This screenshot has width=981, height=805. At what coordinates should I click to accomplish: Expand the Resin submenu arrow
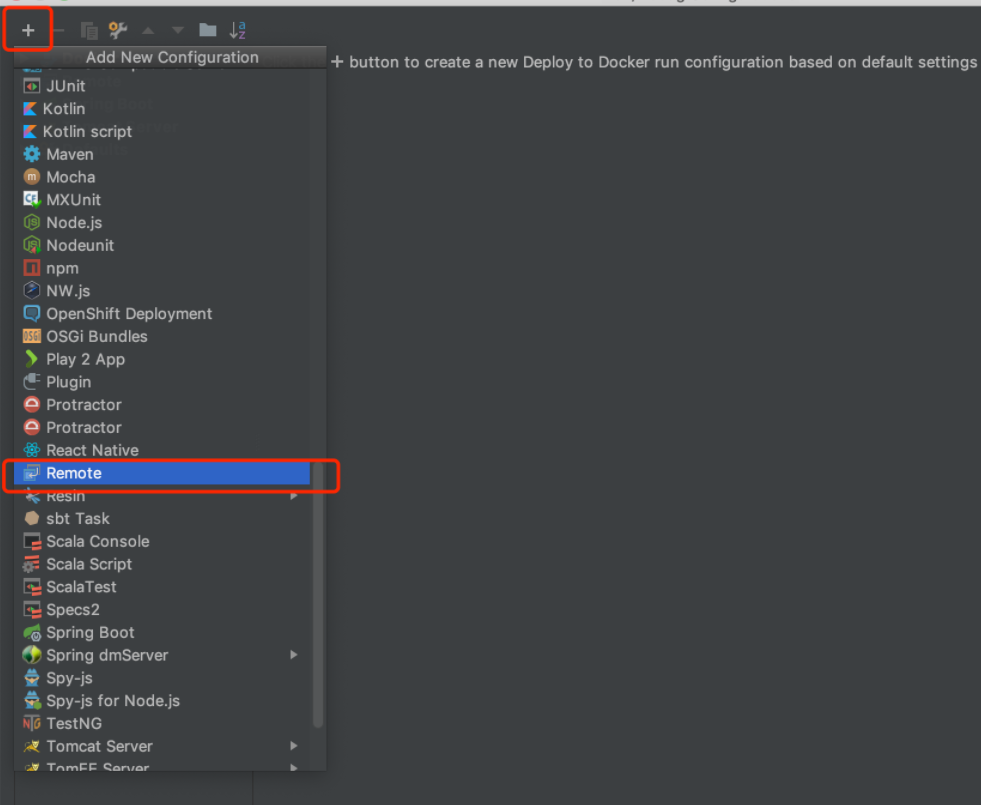[x=293, y=496]
